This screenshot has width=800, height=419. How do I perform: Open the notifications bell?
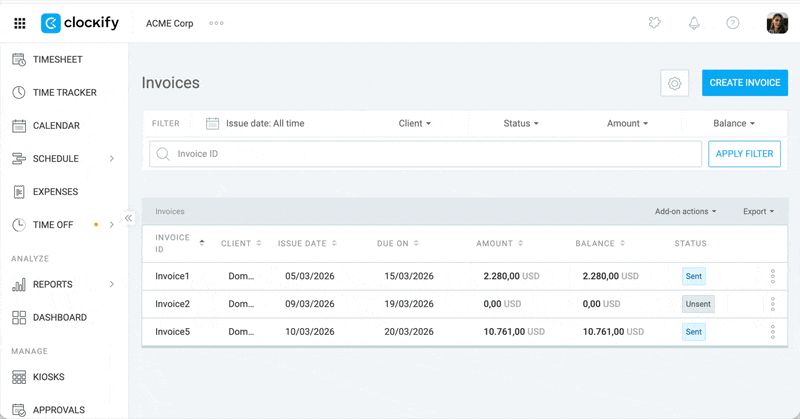pyautogui.click(x=694, y=23)
